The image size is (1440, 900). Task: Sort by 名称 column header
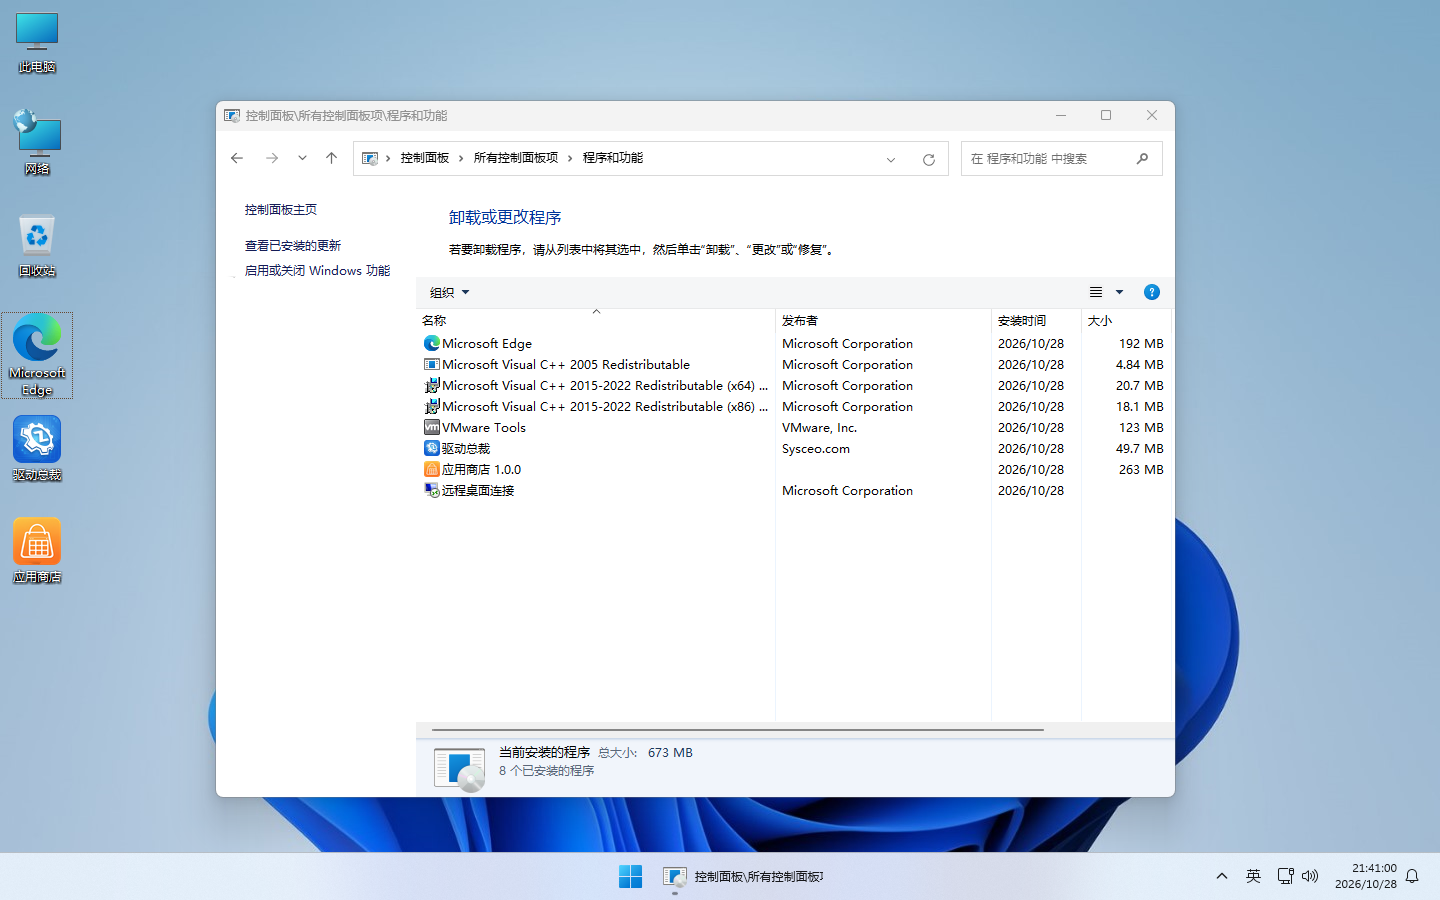[x=596, y=320]
